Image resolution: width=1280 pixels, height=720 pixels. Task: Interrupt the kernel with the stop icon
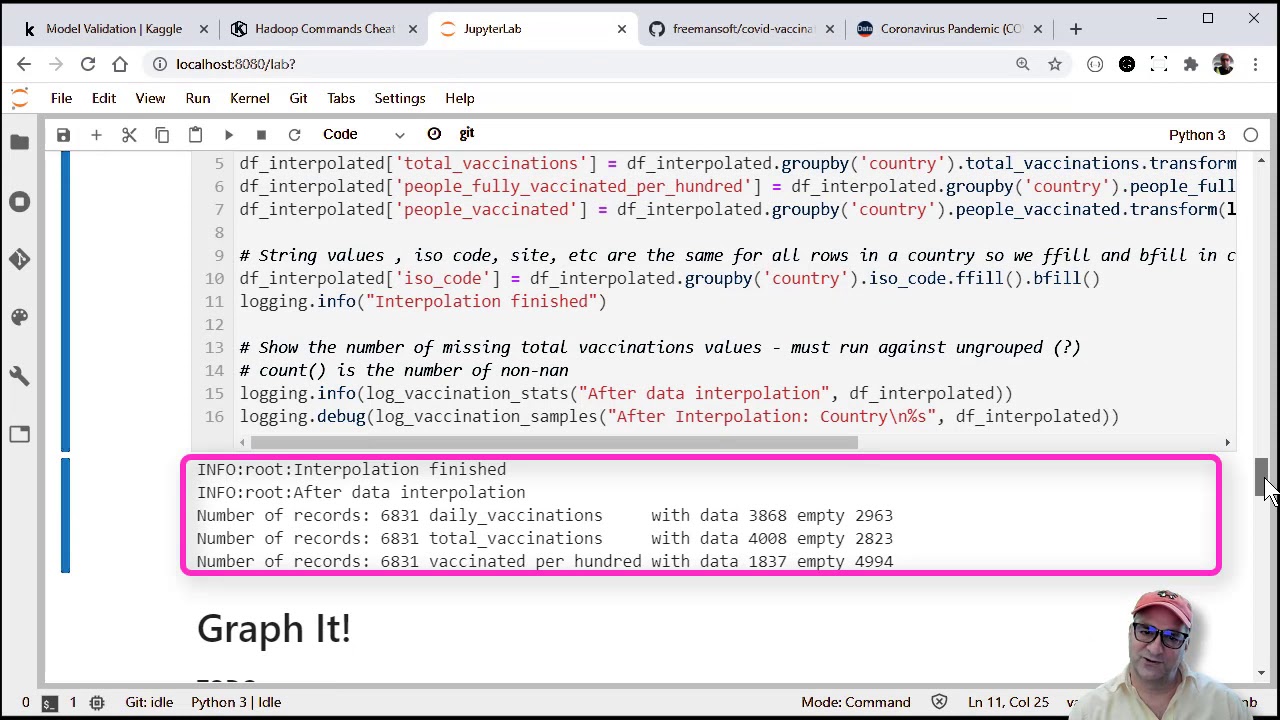pos(261,135)
